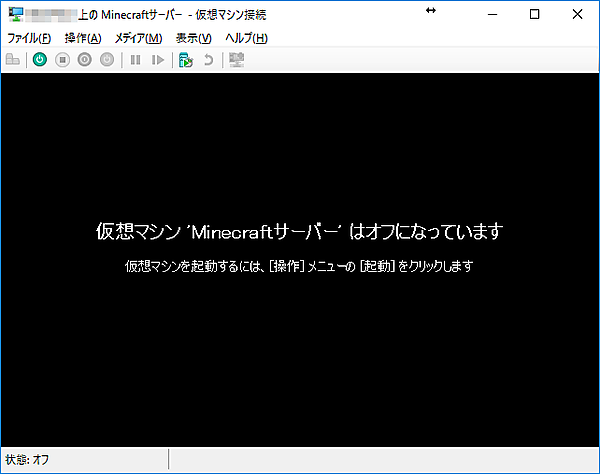Viewport: 600px width, 474px height.
Task: Maximize the virtual machine connection window
Action: (535, 15)
